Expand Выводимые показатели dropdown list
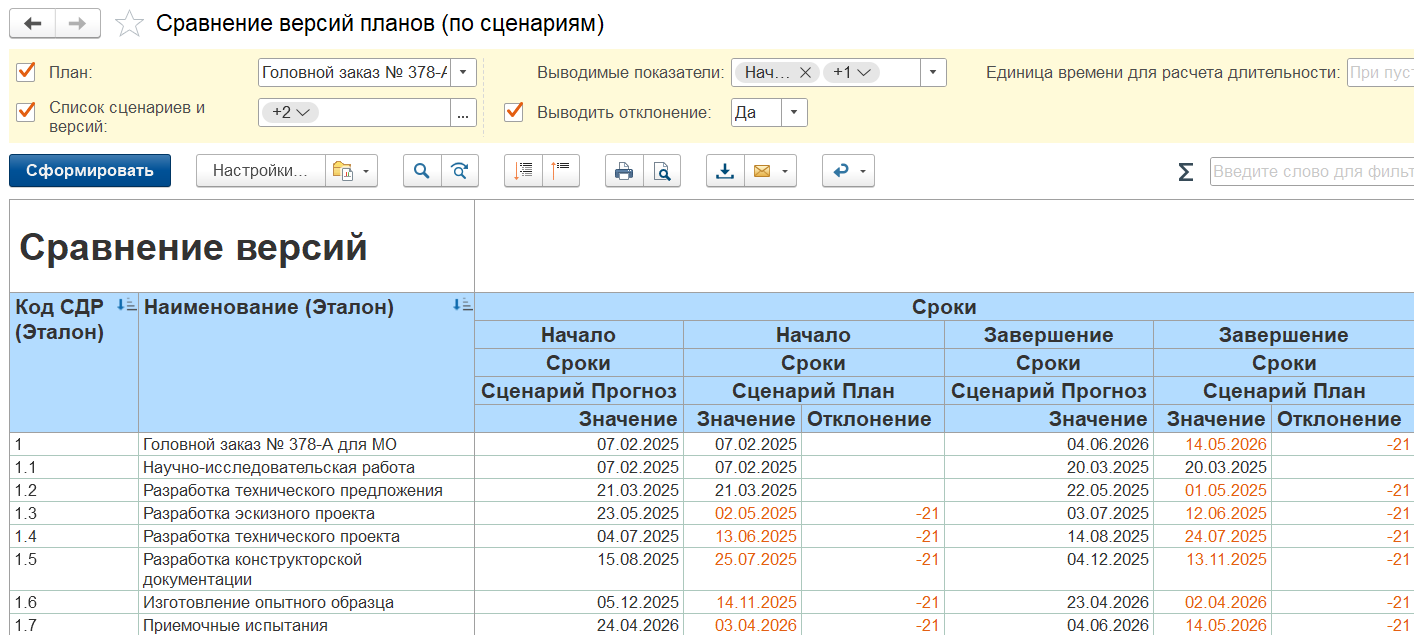 (x=932, y=72)
